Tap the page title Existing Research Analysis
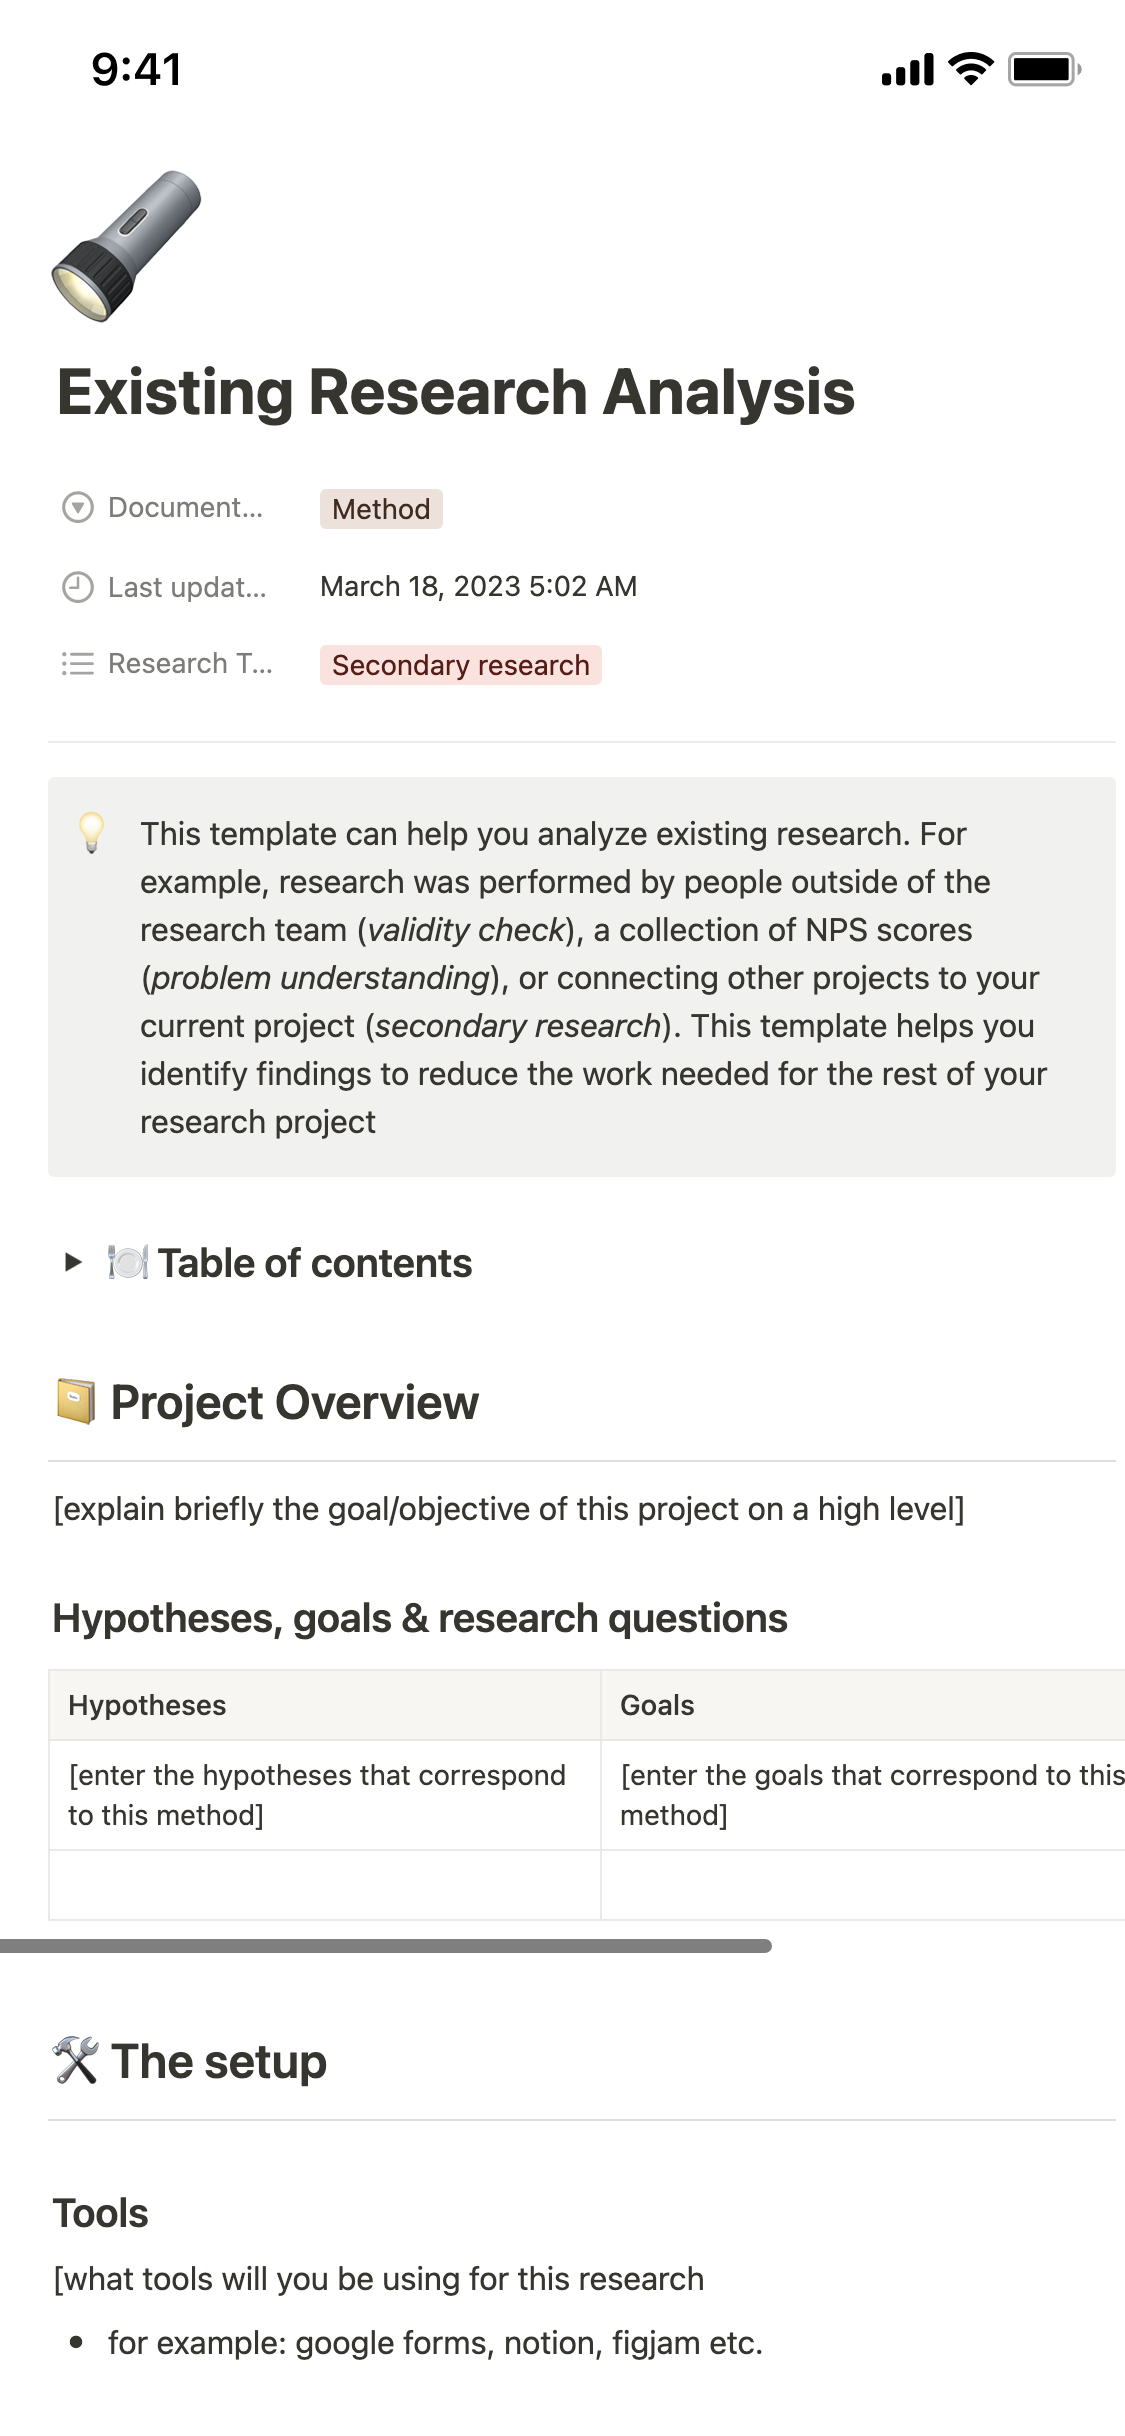1125x2436 pixels. click(x=456, y=391)
